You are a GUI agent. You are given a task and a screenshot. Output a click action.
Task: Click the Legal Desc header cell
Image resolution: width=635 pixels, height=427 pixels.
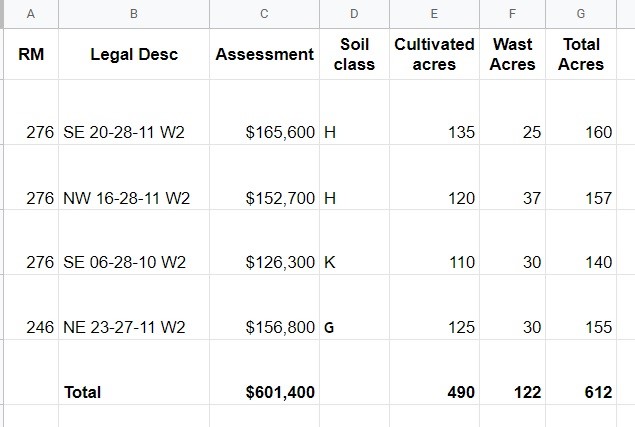pyautogui.click(x=134, y=54)
